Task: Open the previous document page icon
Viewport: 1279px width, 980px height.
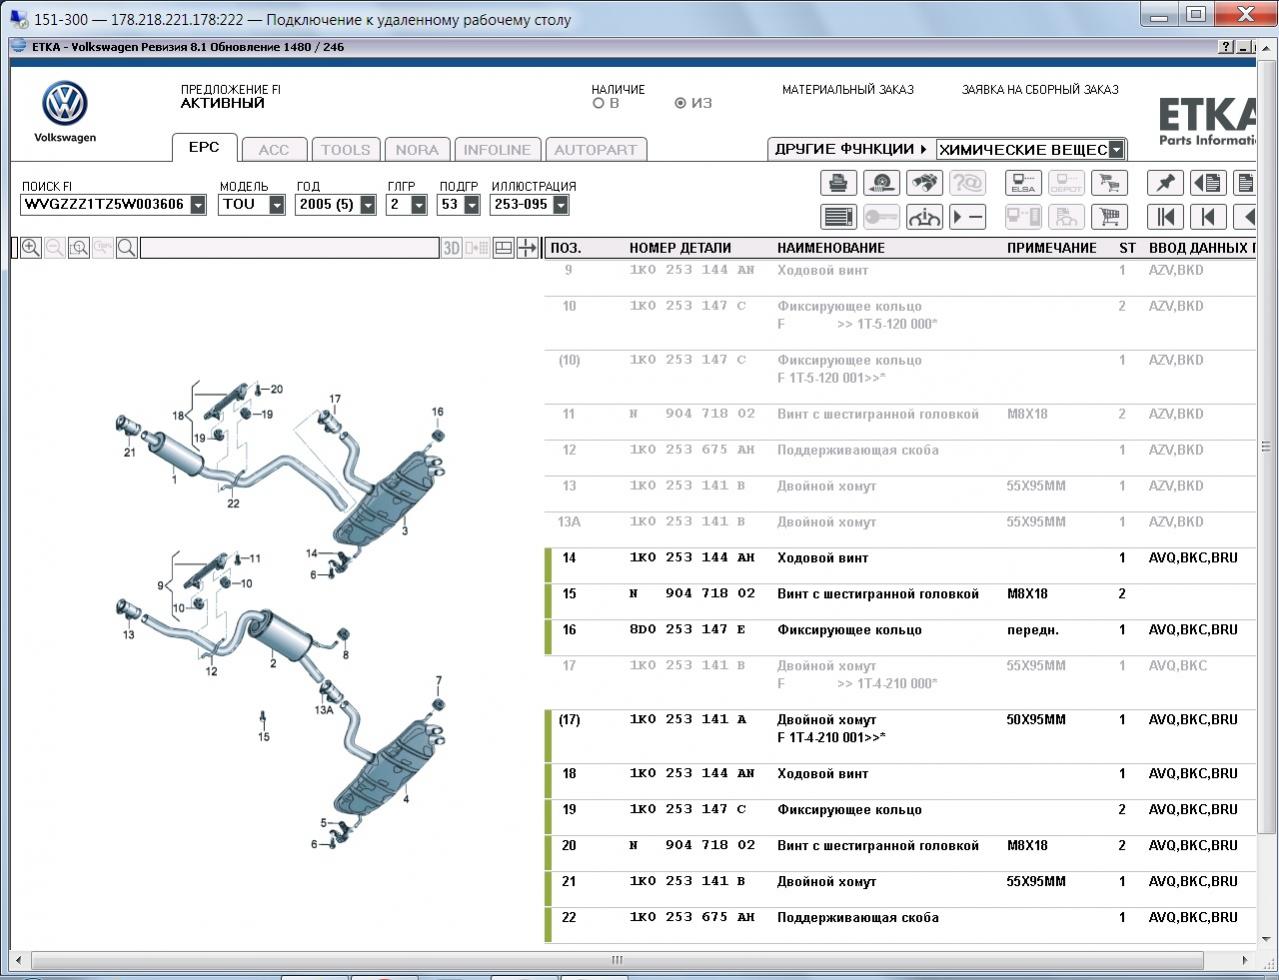Action: 1208,183
